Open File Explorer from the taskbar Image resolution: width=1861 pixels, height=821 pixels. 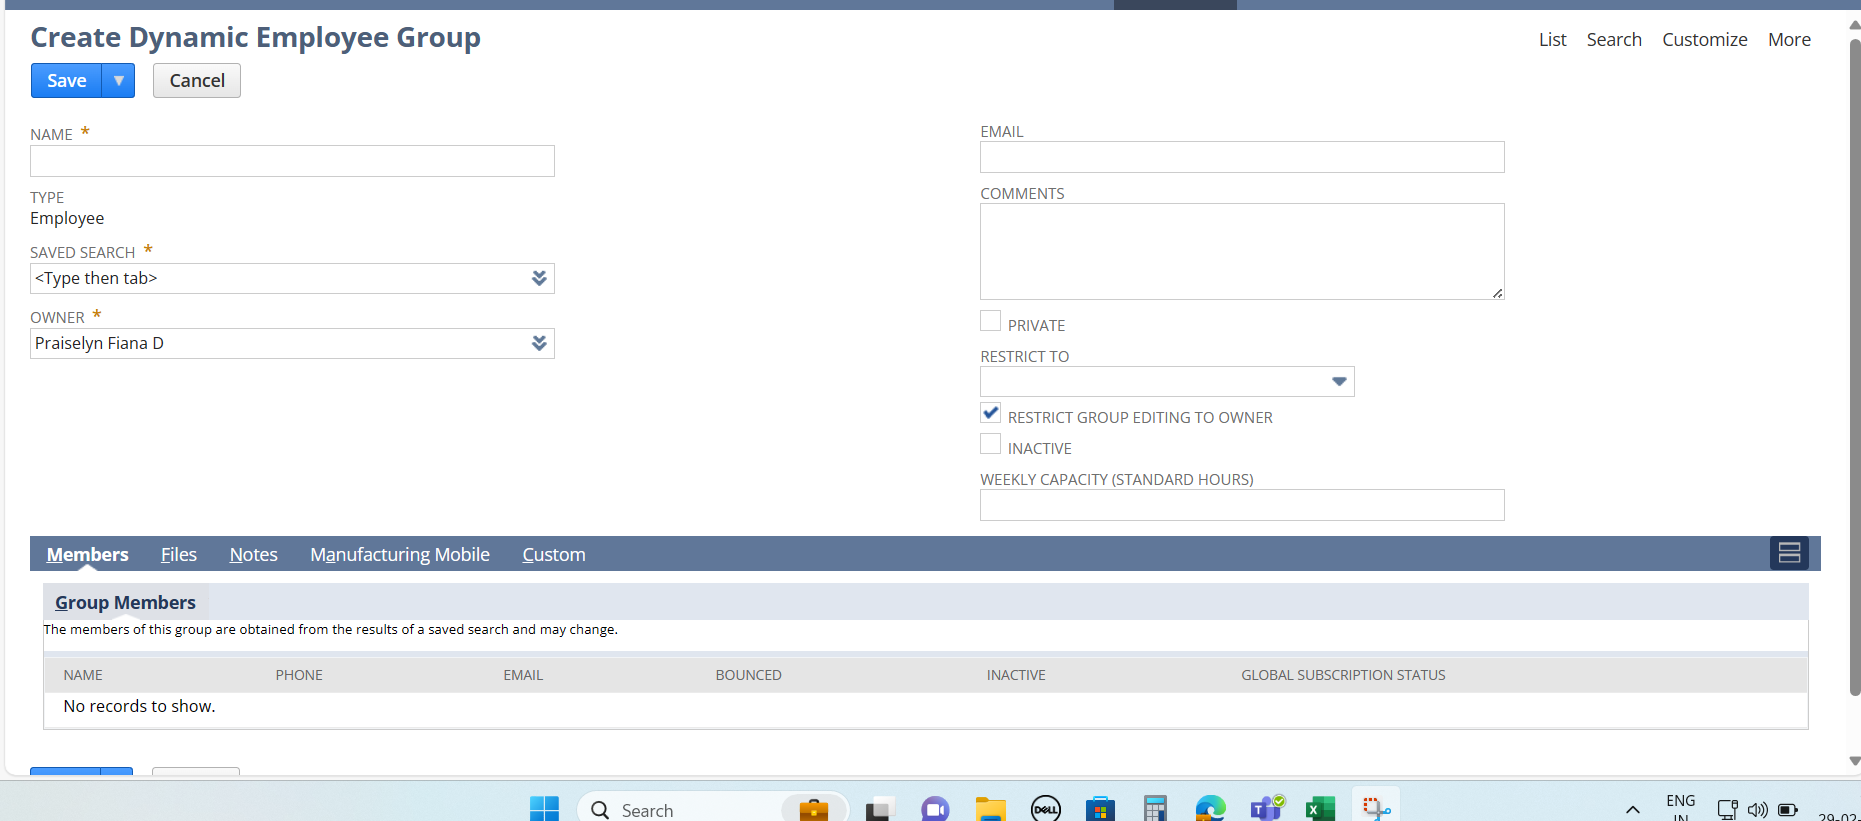pyautogui.click(x=990, y=808)
